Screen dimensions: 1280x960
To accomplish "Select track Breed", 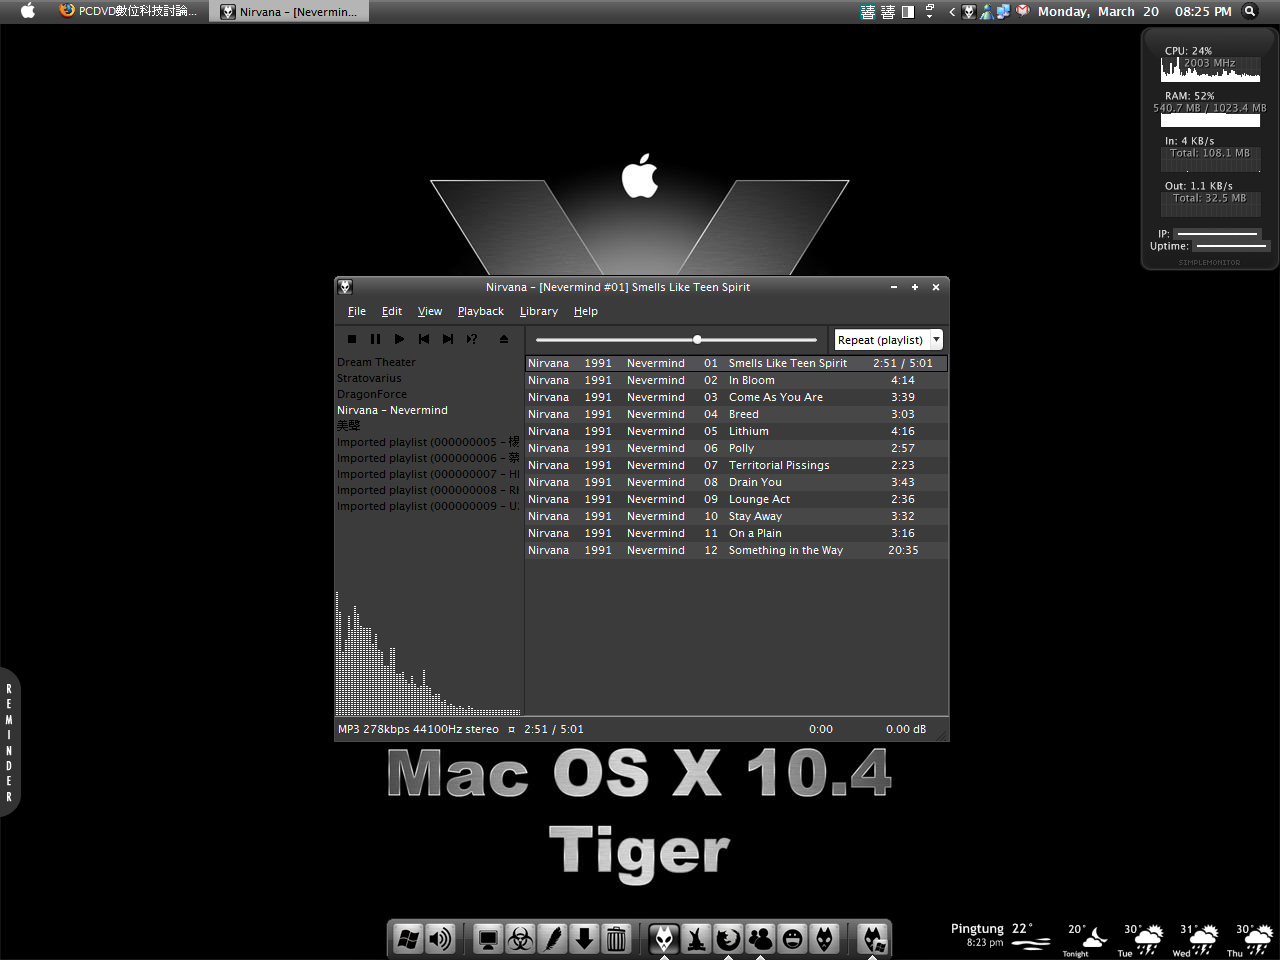I will [x=736, y=414].
